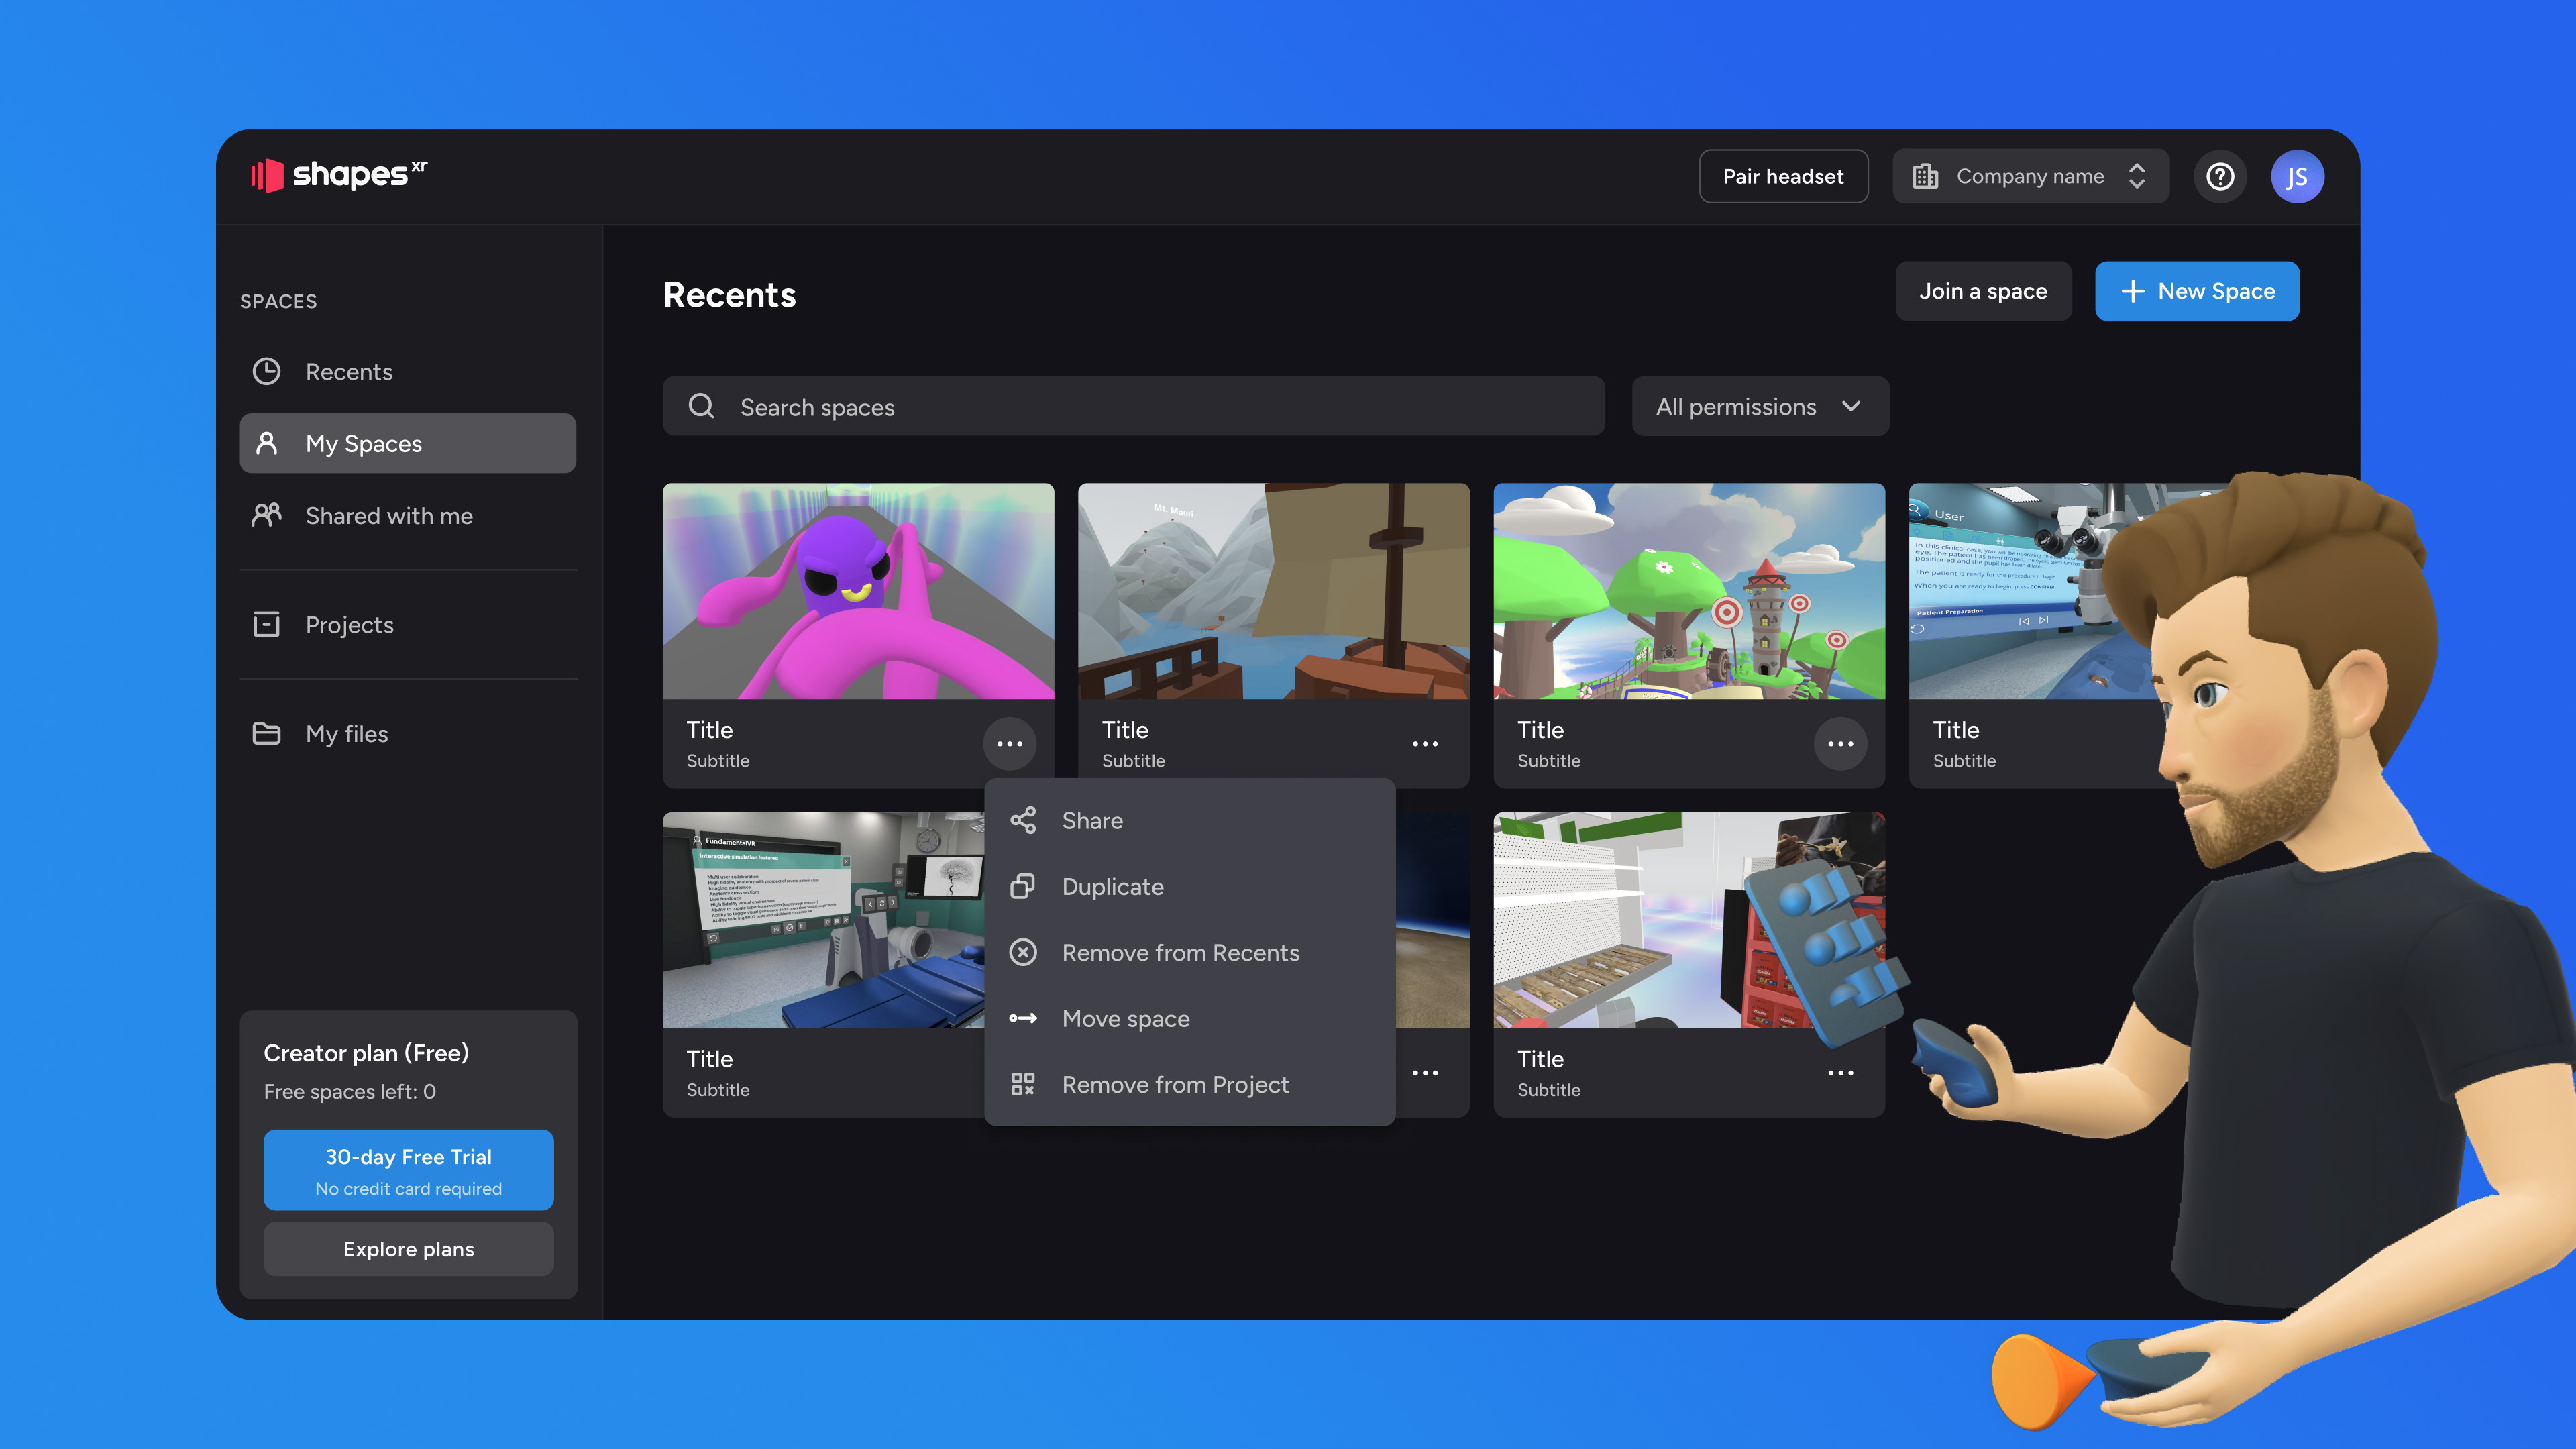The width and height of the screenshot is (2576, 1449).
Task: Click the Recents clock icon in sidebar
Action: [266, 372]
